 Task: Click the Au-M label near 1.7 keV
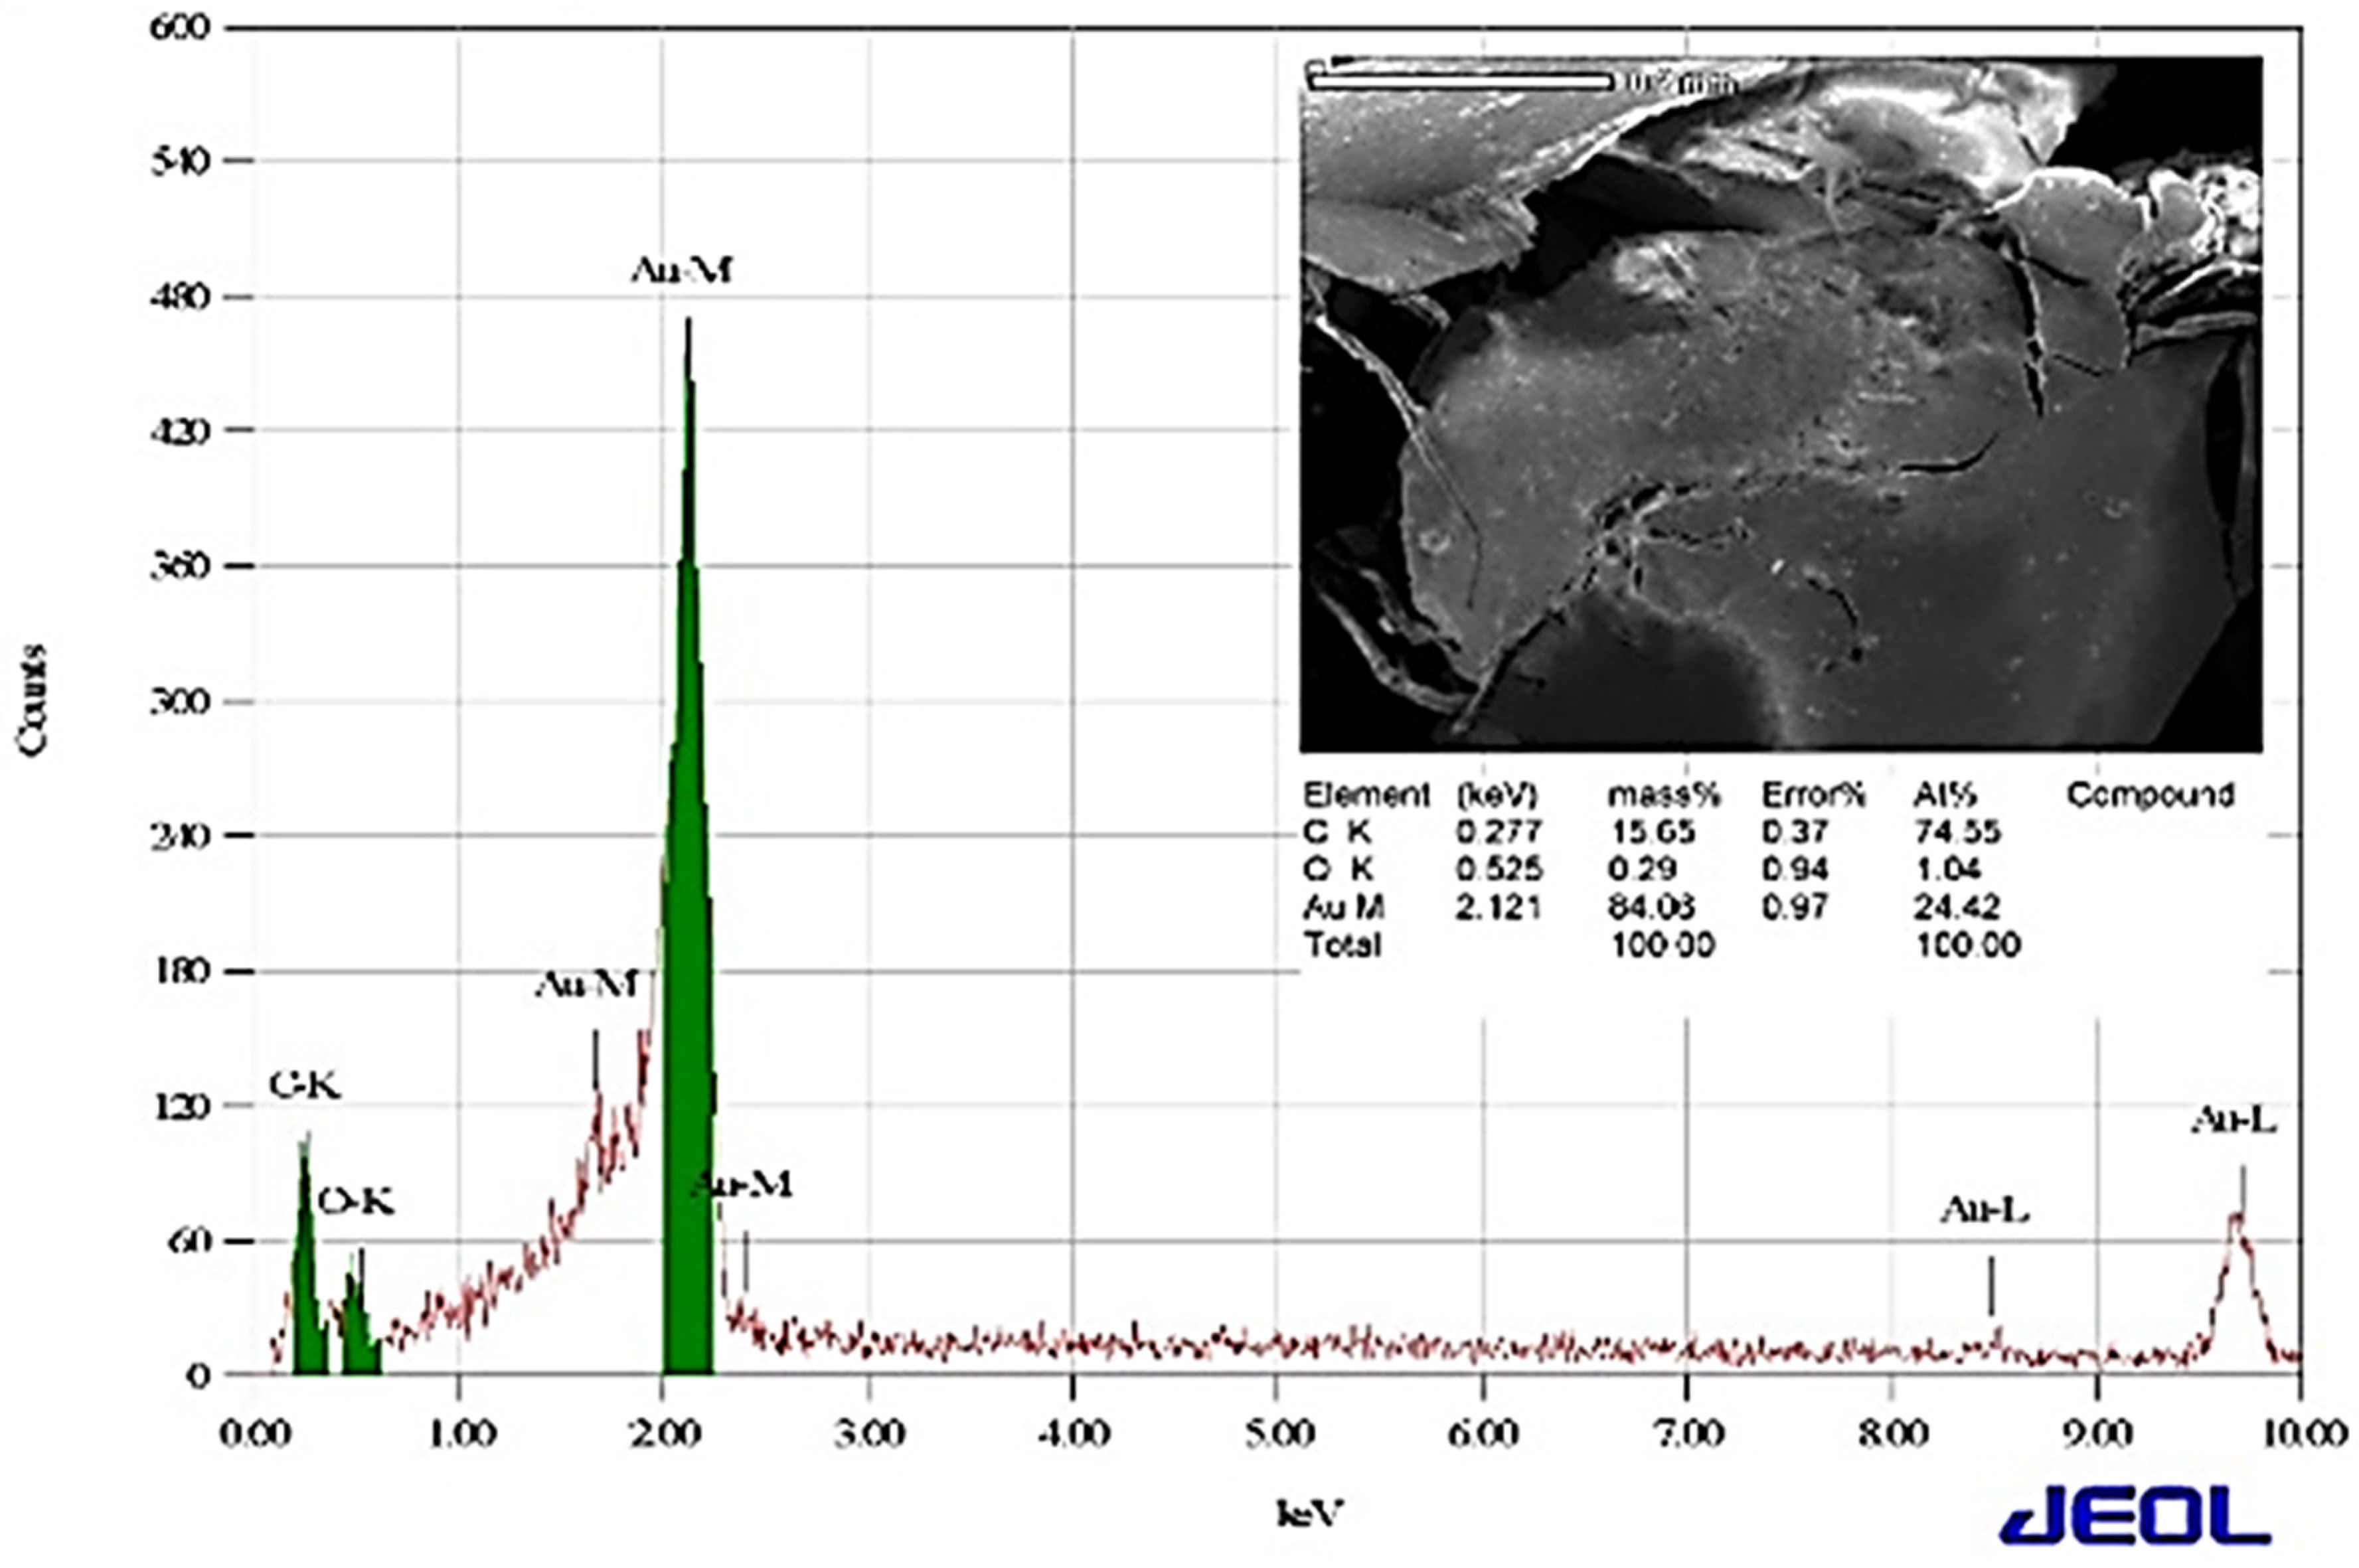coord(587,985)
